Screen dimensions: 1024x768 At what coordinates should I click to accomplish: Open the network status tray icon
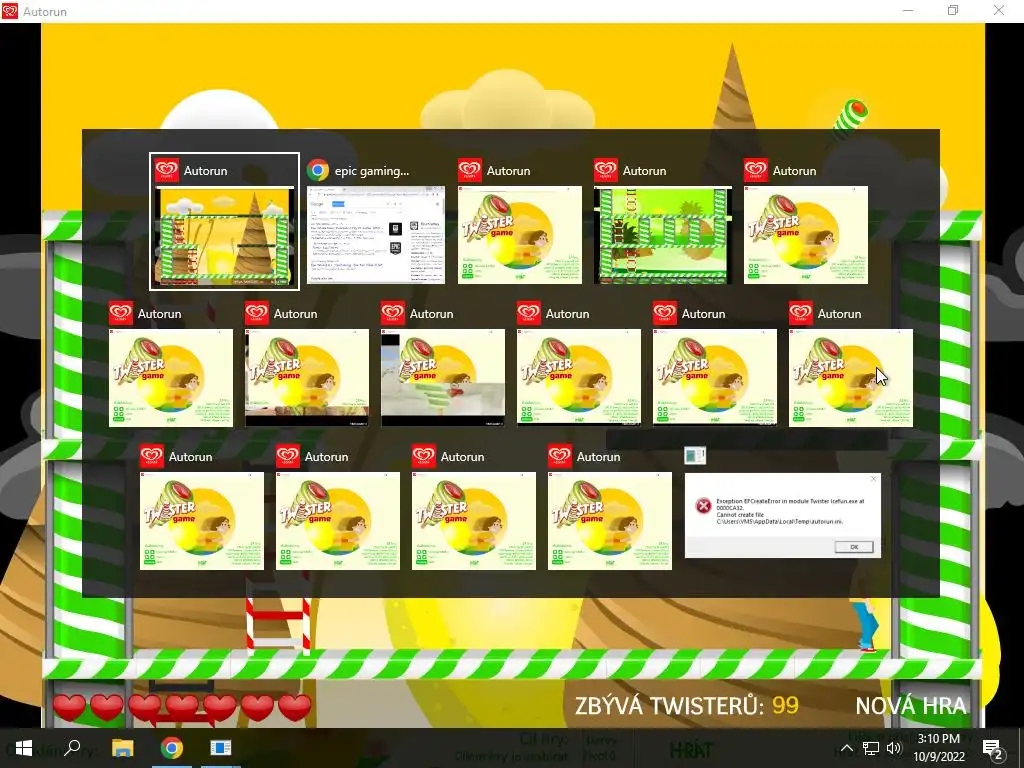870,748
